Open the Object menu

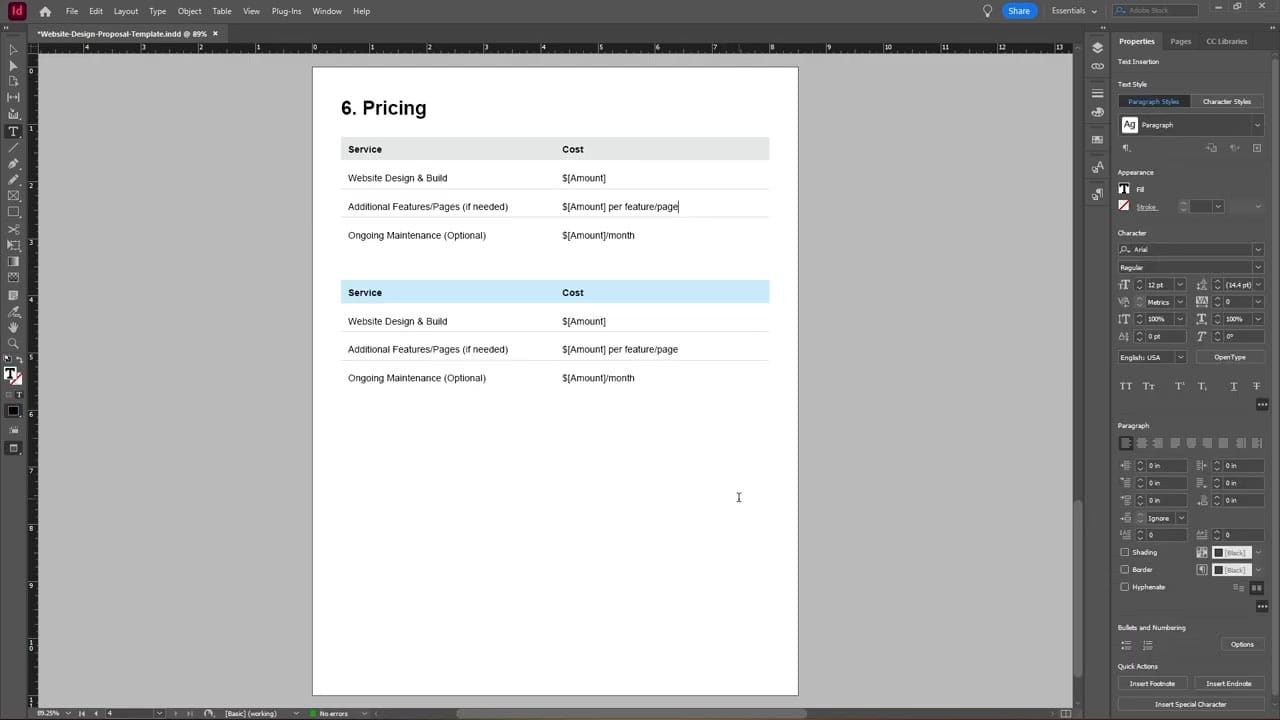pos(189,11)
